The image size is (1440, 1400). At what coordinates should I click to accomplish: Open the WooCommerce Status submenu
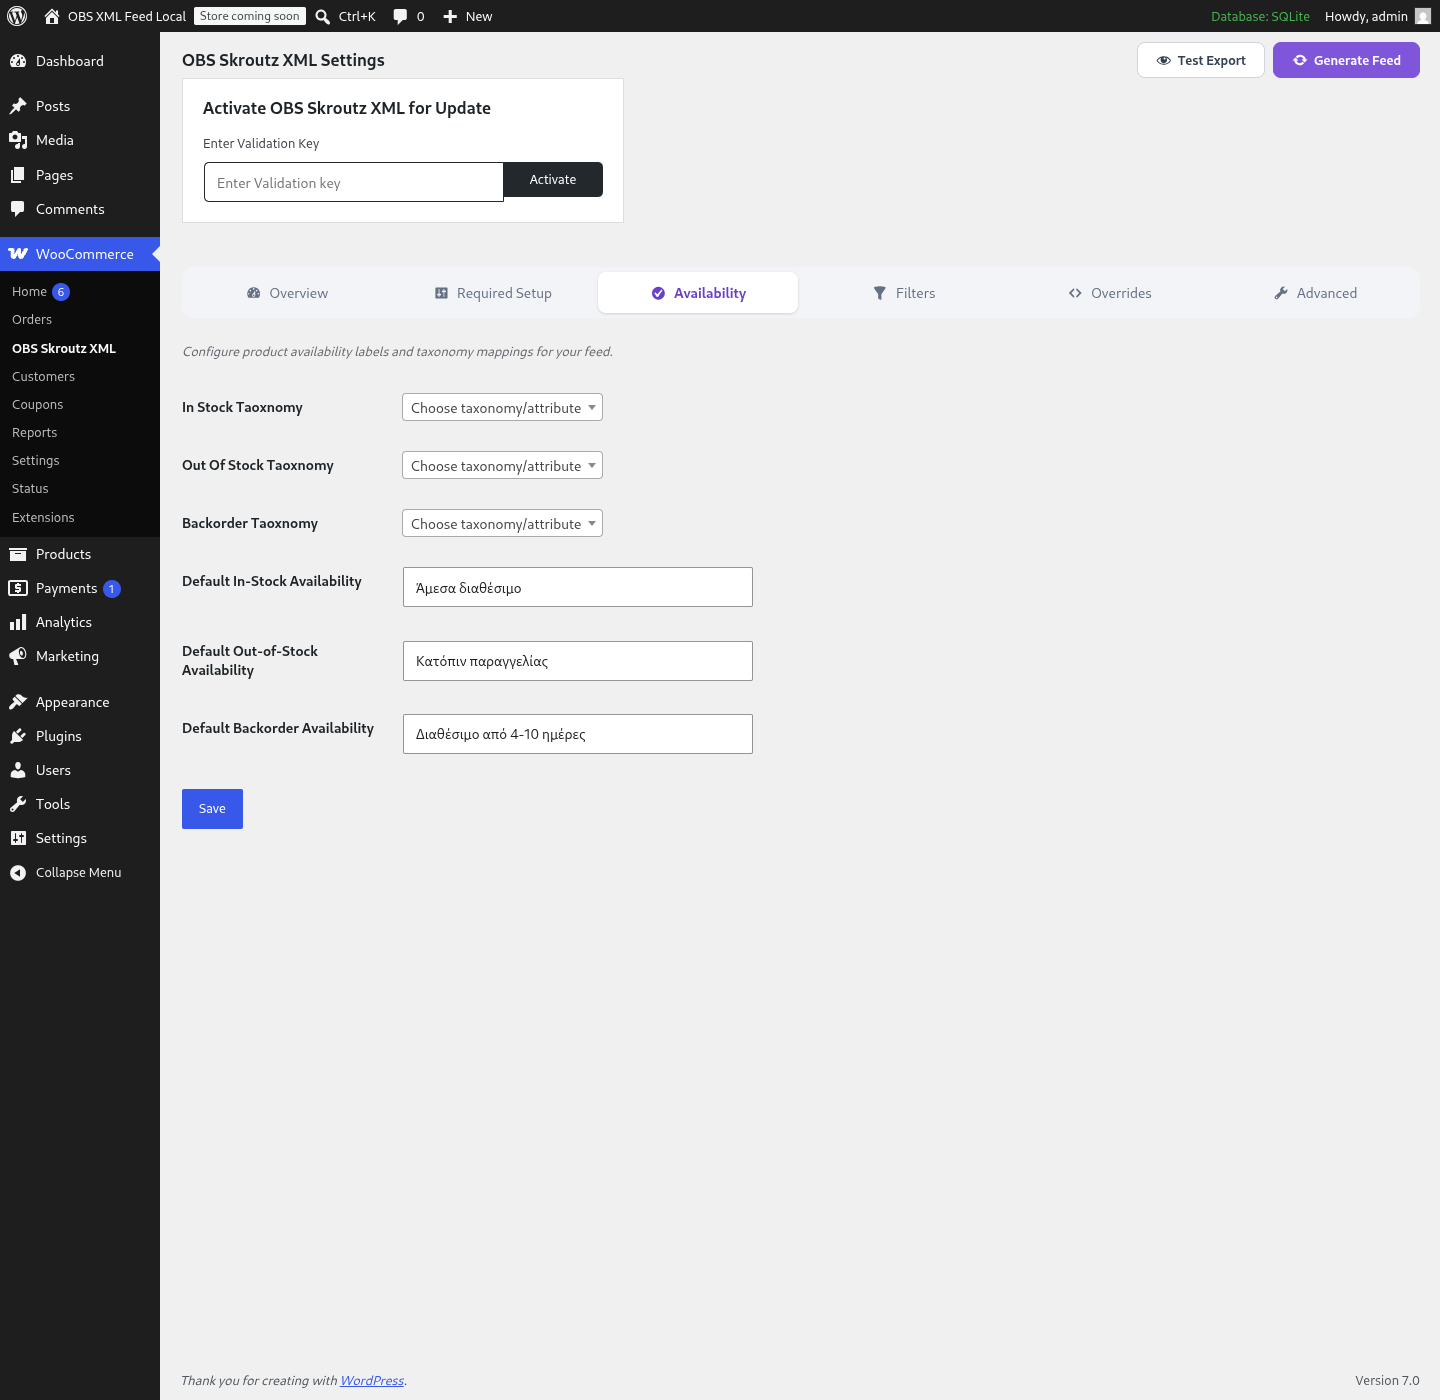30,488
